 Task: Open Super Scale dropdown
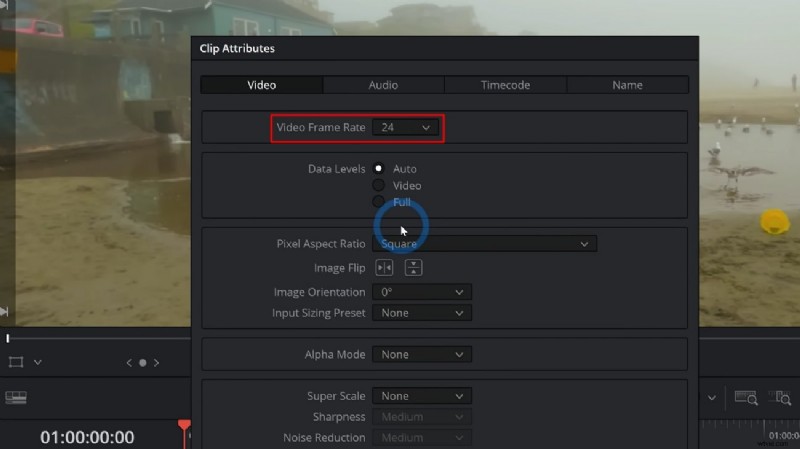pyautogui.click(x=422, y=396)
